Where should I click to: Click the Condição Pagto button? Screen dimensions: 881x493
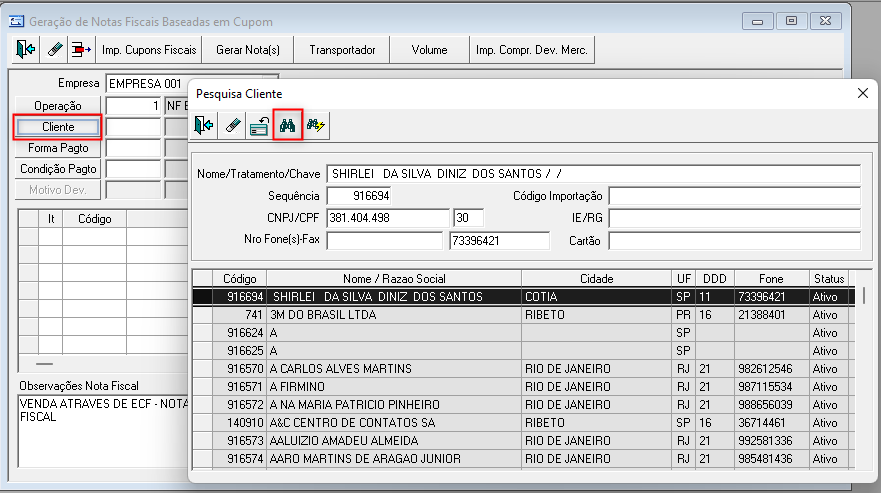point(58,169)
